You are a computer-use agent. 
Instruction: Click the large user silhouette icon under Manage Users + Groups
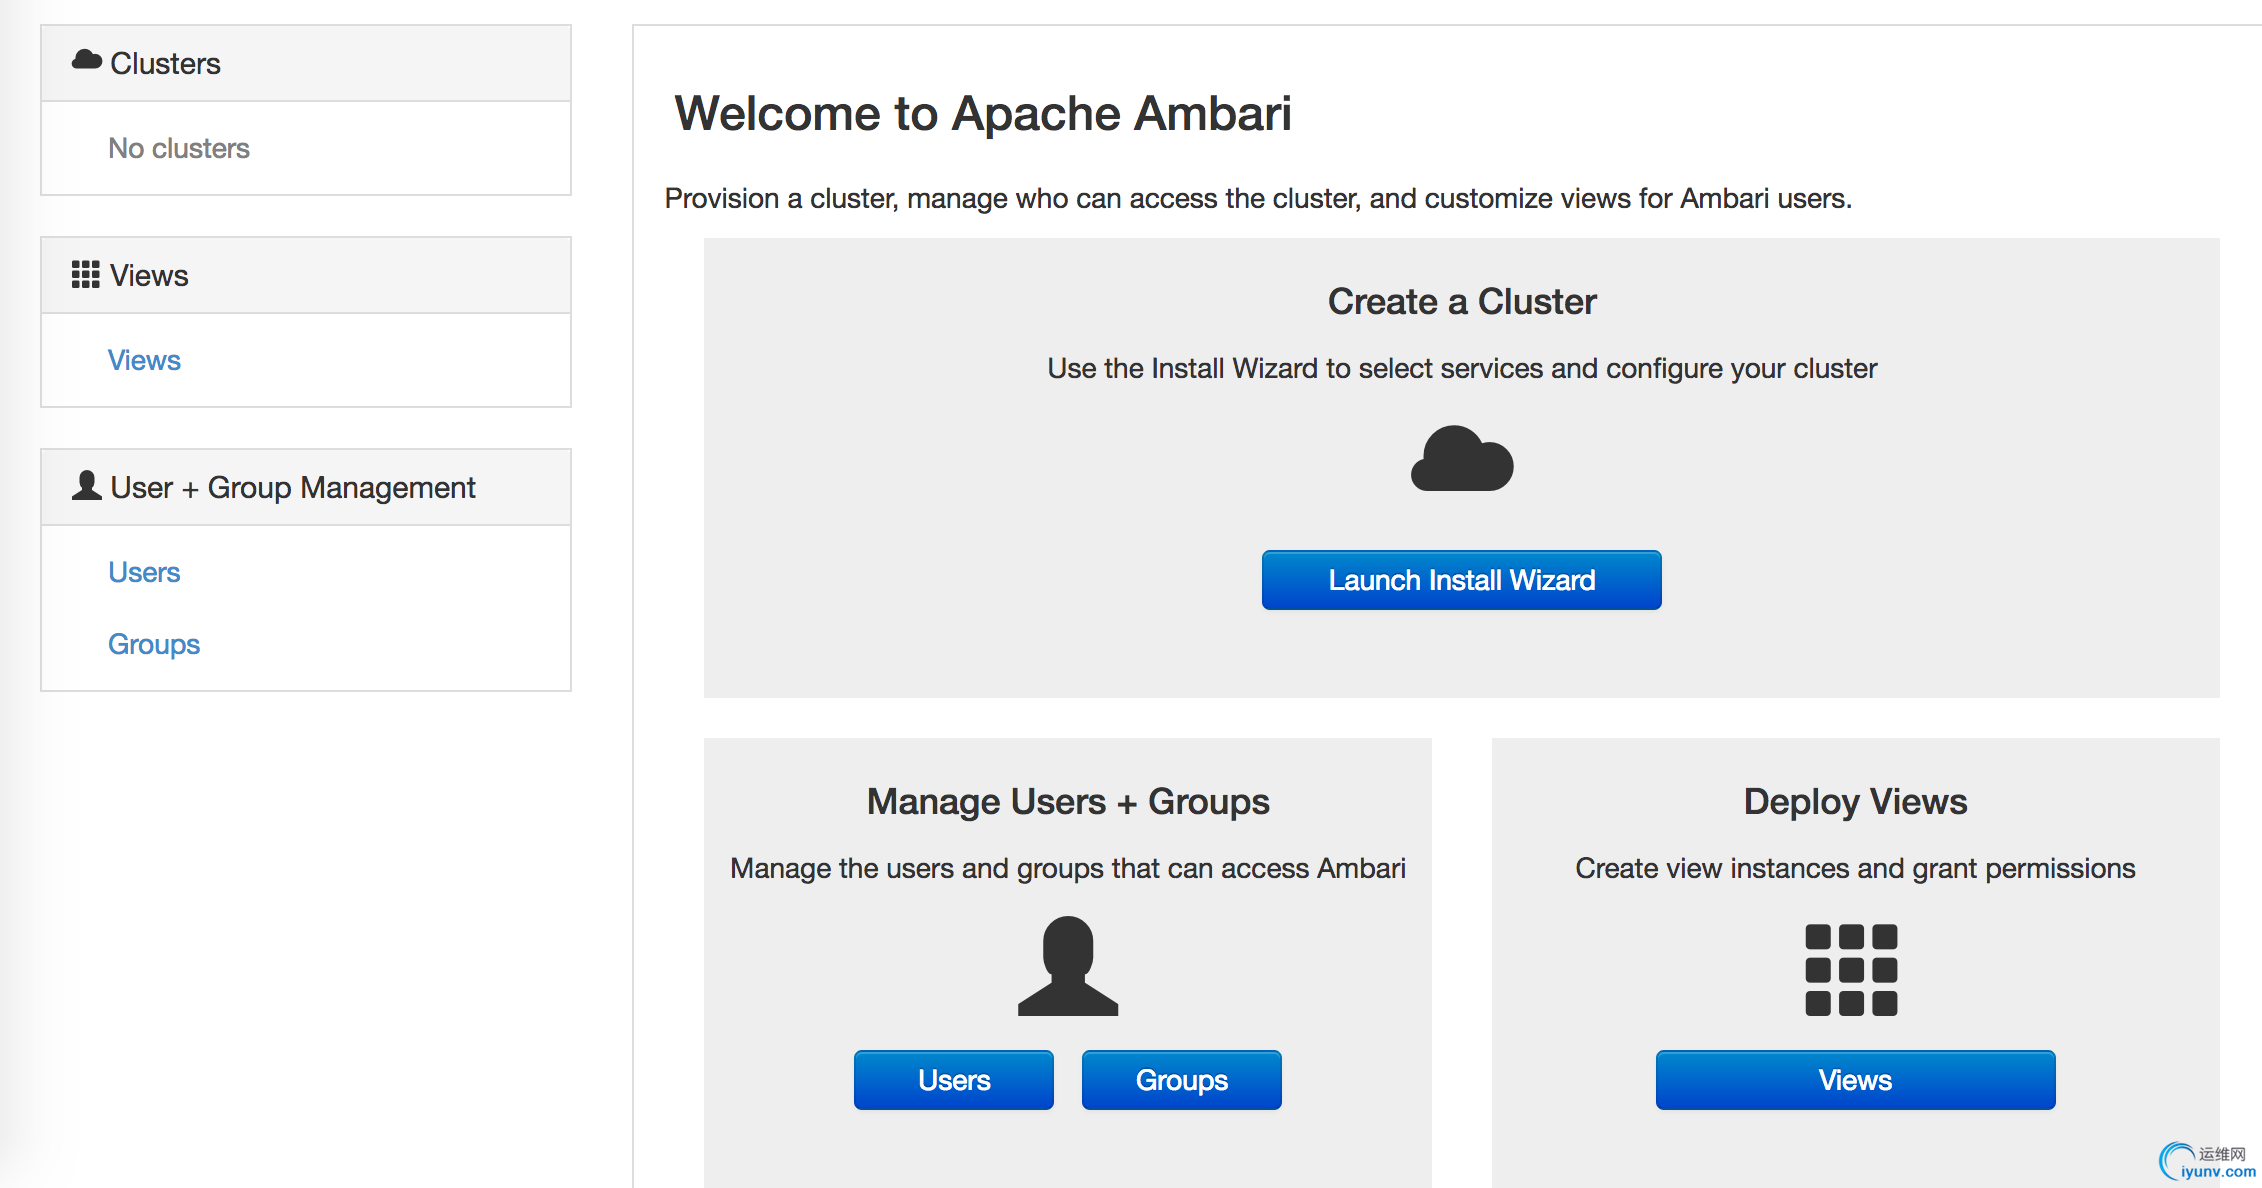tap(1068, 966)
